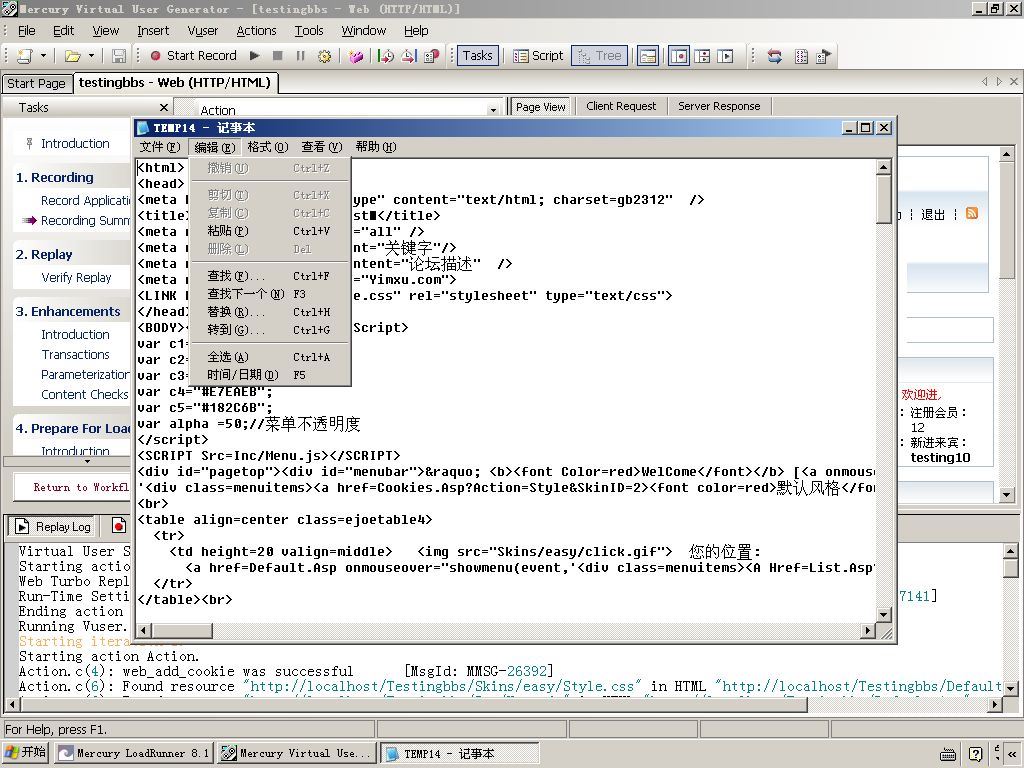Click the right tab-scroll arrow
The height and width of the screenshot is (768, 1024).
pyautogui.click(x=999, y=82)
